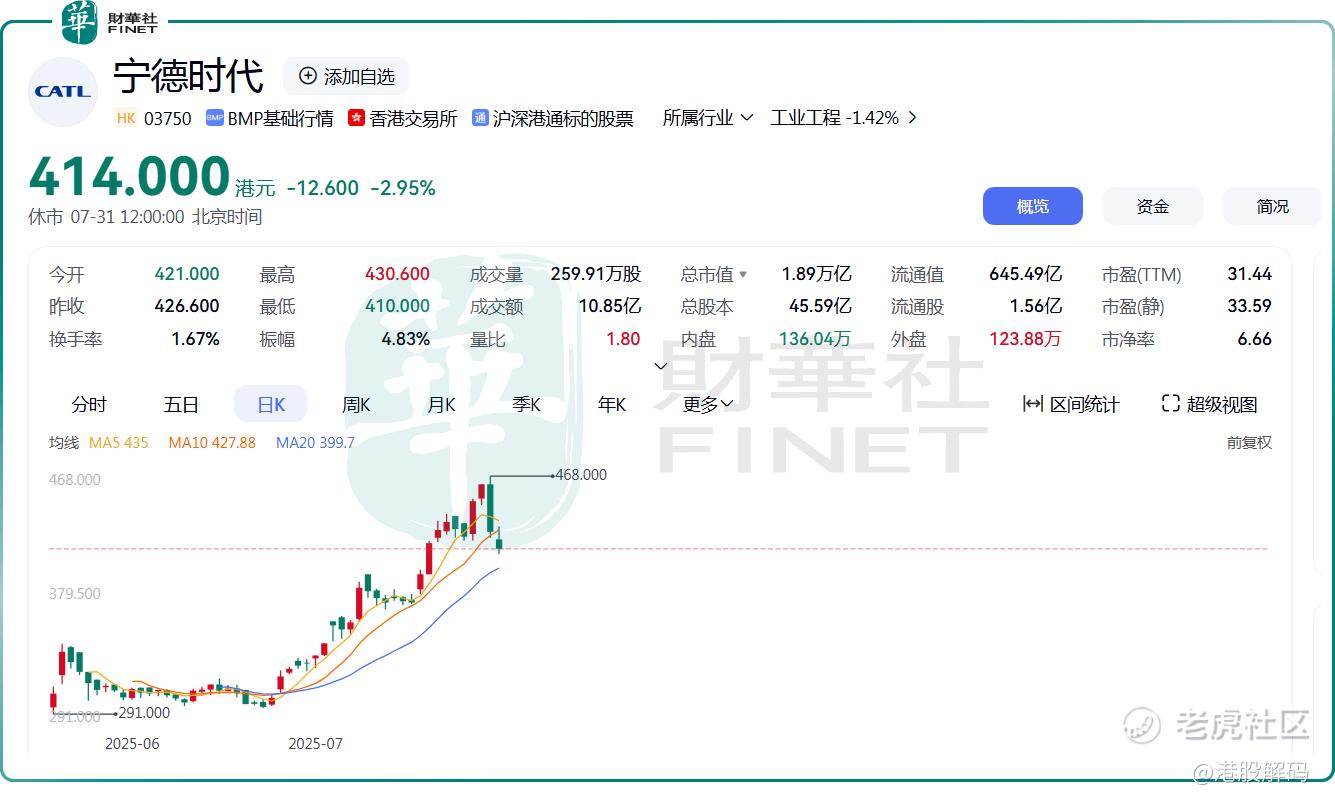Open the 更多 chart period dropdown

coord(708,404)
